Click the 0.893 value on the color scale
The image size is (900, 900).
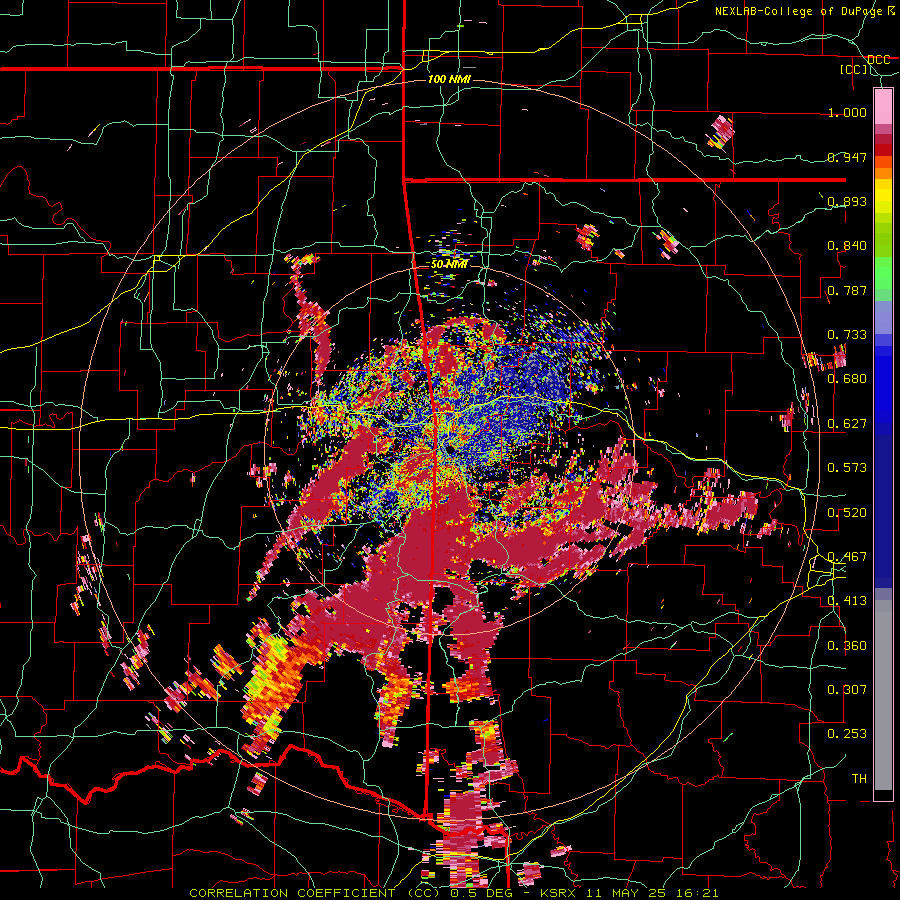[847, 201]
